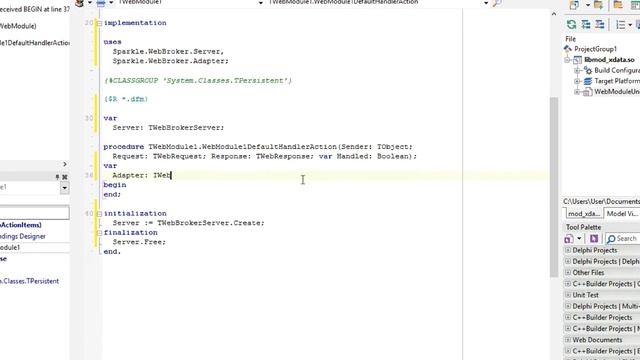Click the search magnifier icon in Tool Palette
This screenshot has width=640, height=360.
(611, 239)
